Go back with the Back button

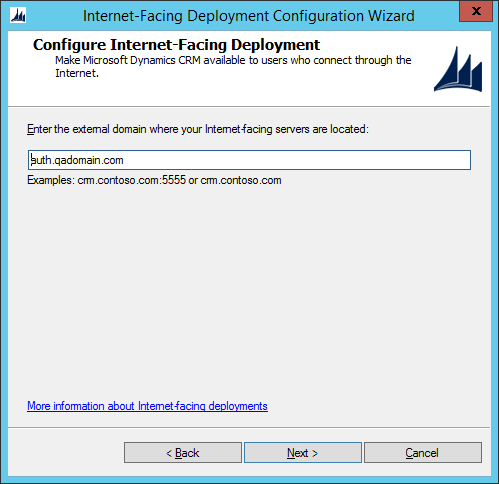pos(183,453)
